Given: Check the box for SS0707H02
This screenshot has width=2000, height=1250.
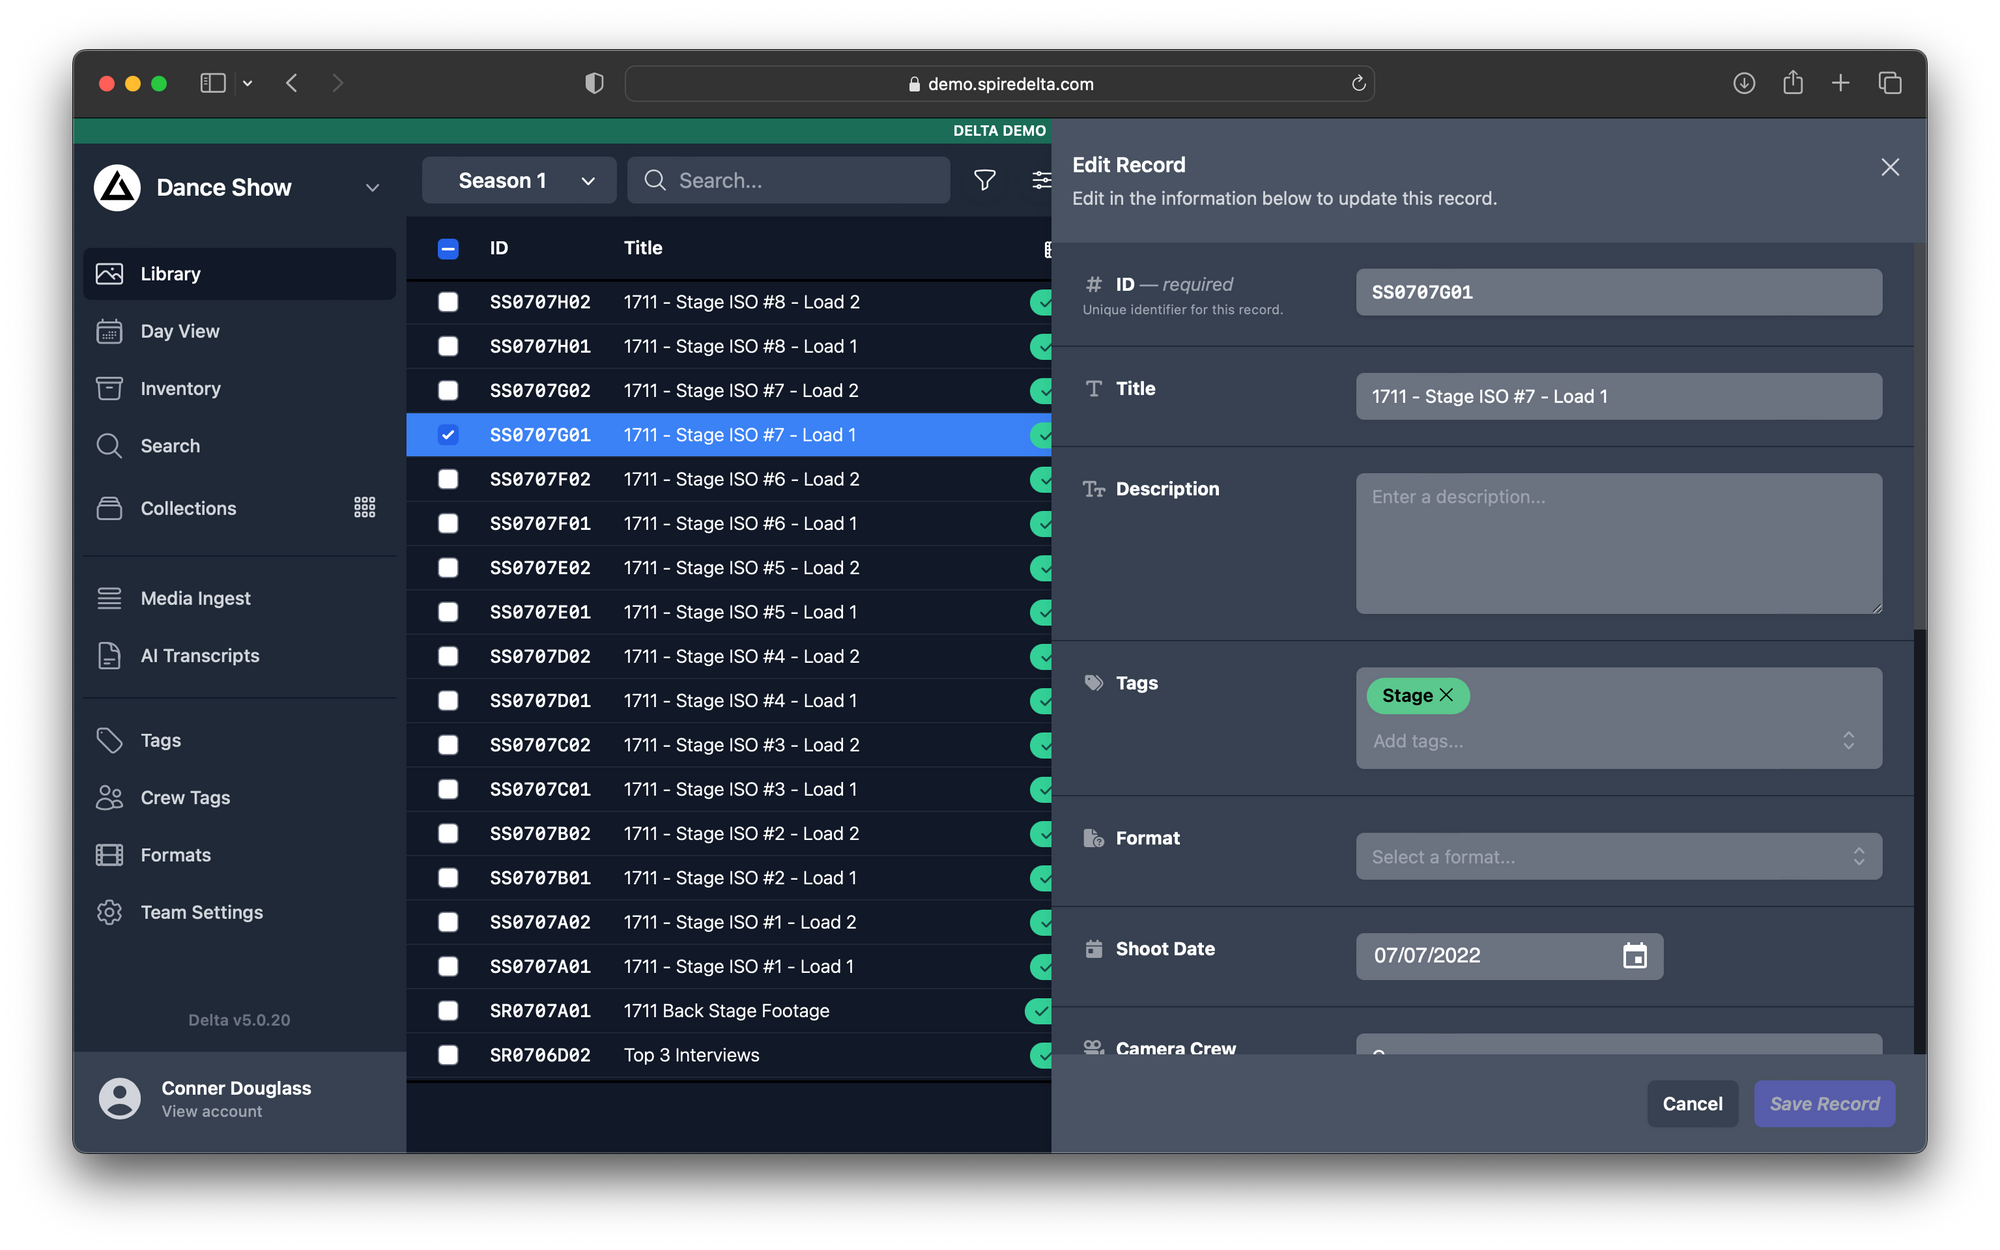Looking at the screenshot, I should click(x=448, y=302).
